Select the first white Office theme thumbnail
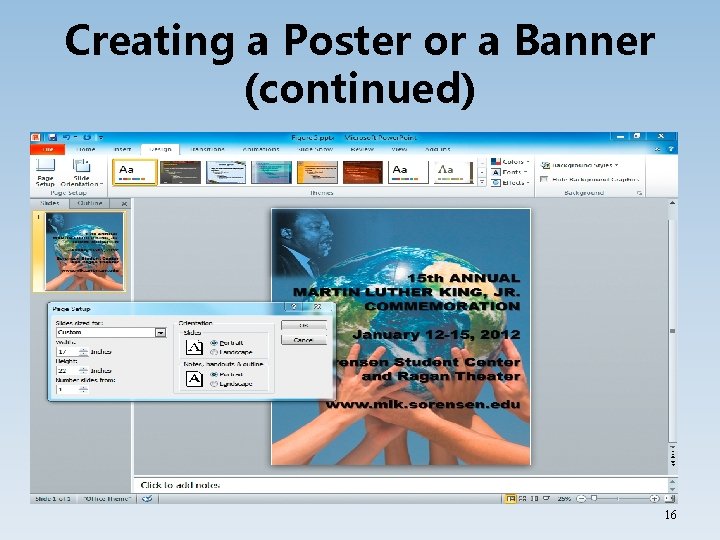Screen dimensions: 720x540 (135, 172)
